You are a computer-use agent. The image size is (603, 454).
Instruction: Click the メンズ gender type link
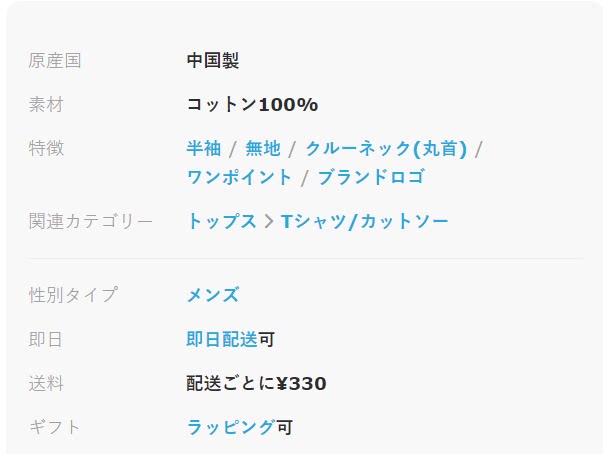[x=213, y=296]
